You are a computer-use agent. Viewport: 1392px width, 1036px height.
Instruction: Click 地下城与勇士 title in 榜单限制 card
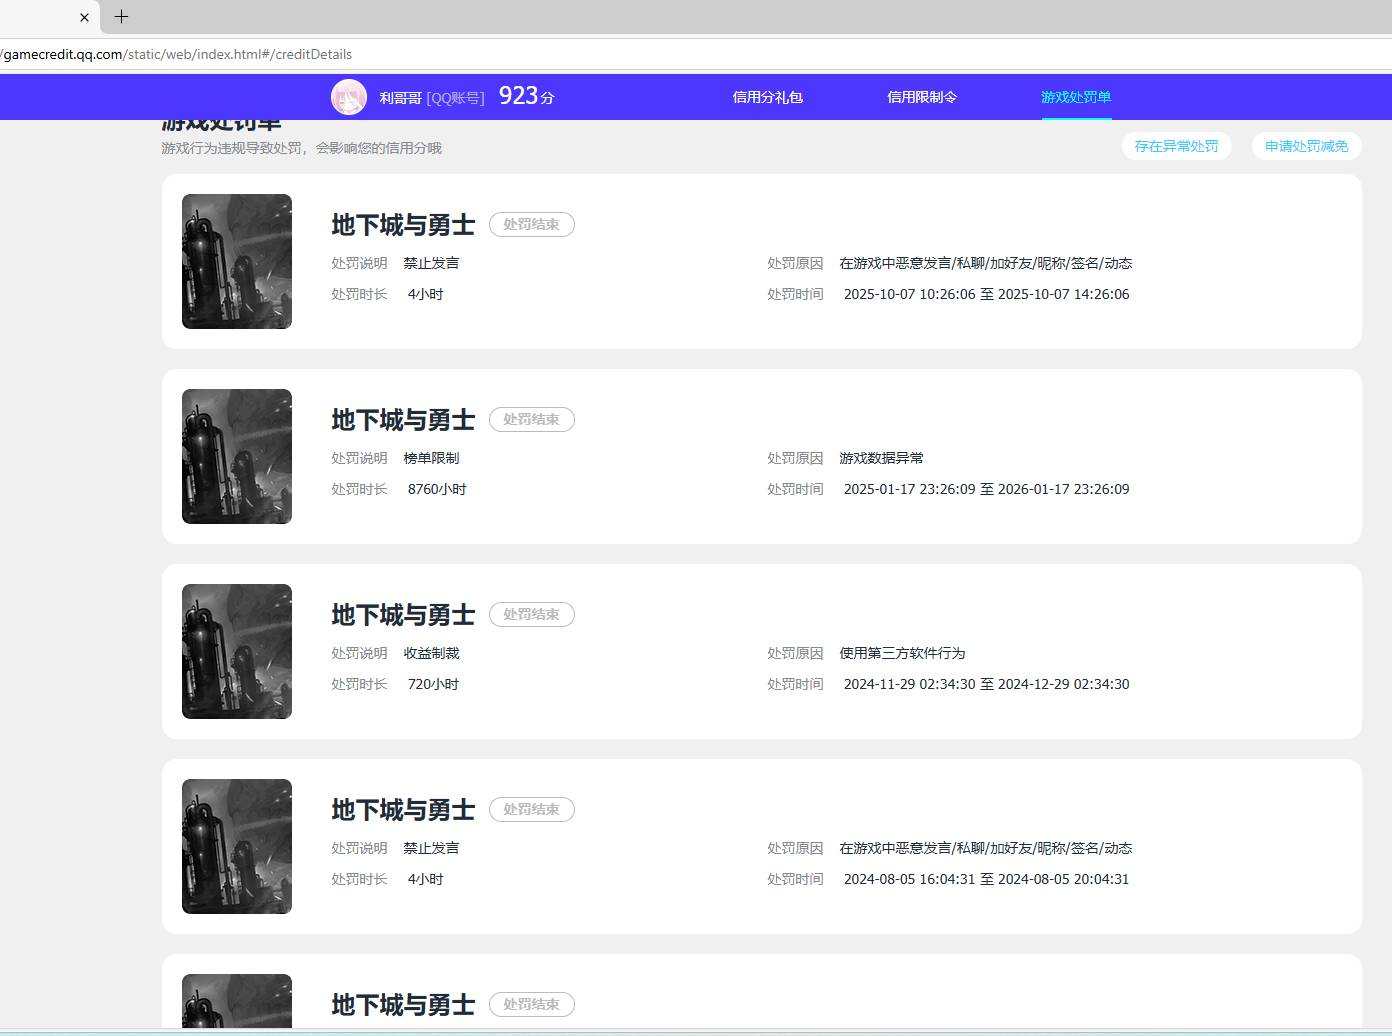point(403,420)
